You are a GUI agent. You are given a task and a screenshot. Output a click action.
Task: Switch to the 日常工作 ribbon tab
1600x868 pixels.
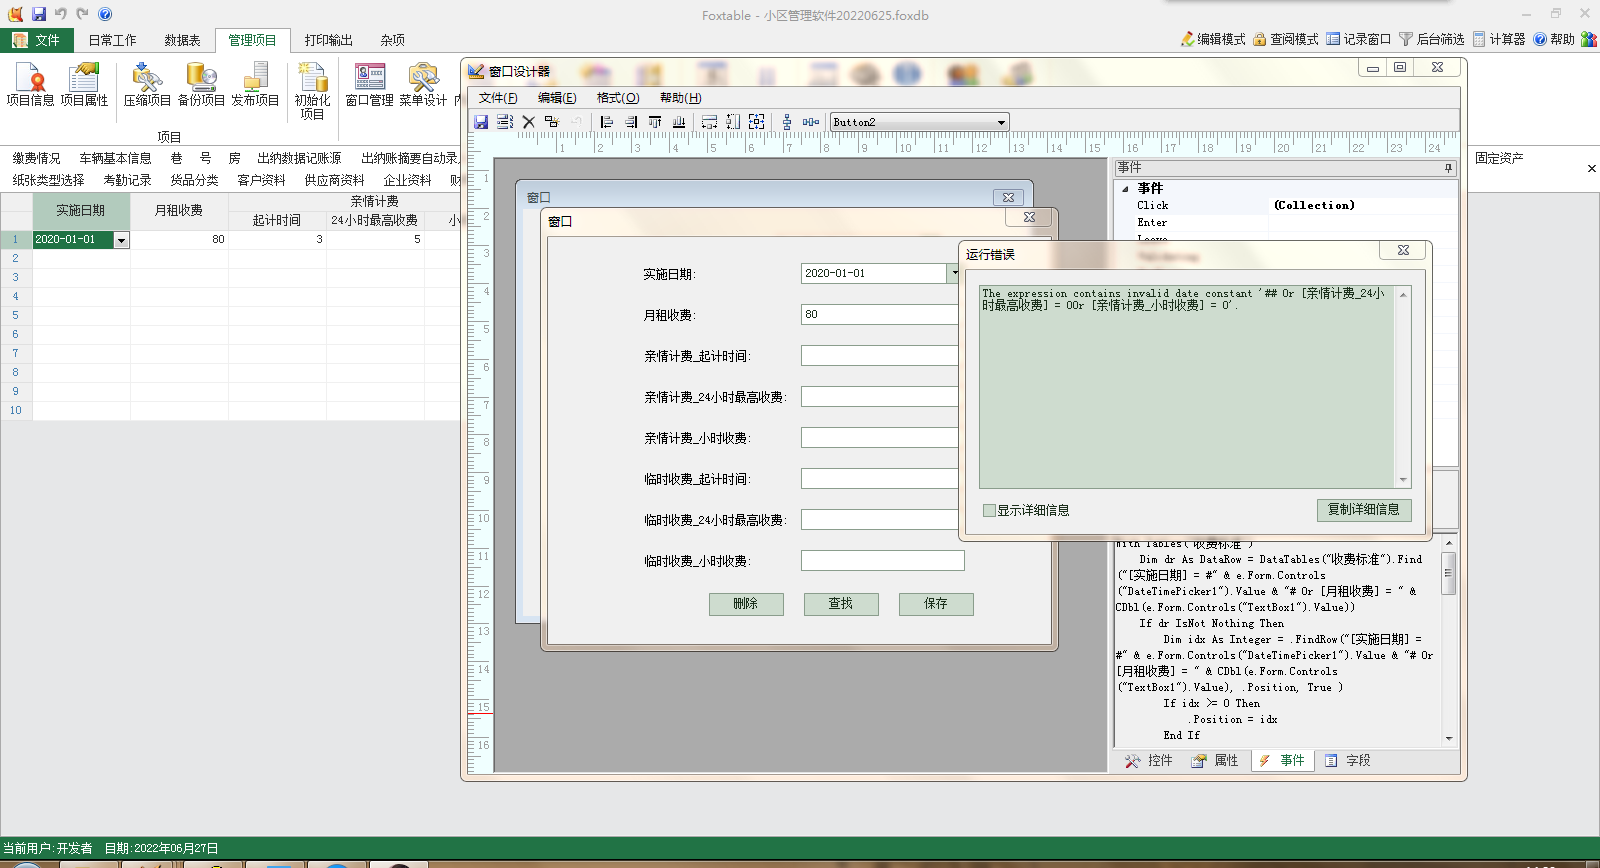(112, 40)
